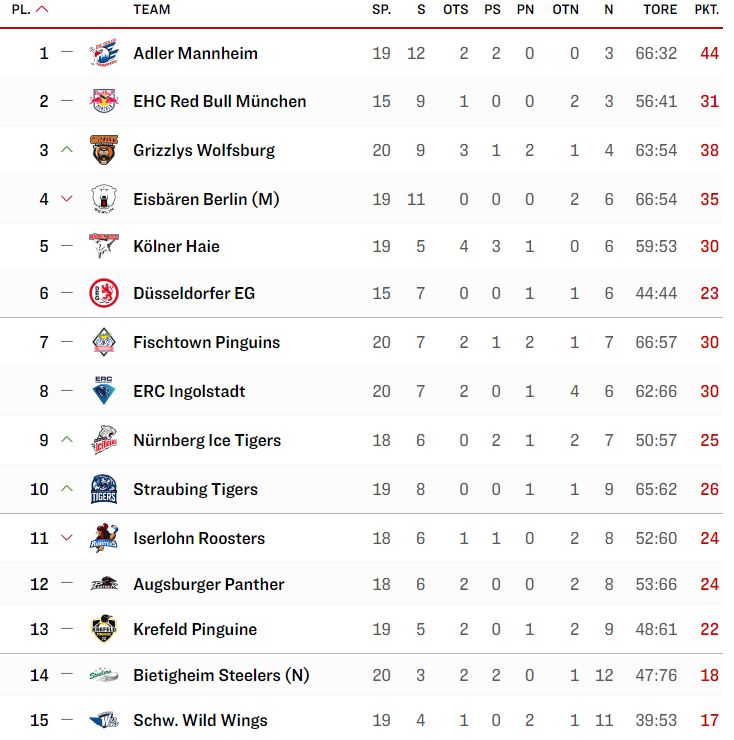Image resolution: width=734 pixels, height=740 pixels.
Task: Open Nürnberg Ice Tigers team page
Action: [x=207, y=440]
